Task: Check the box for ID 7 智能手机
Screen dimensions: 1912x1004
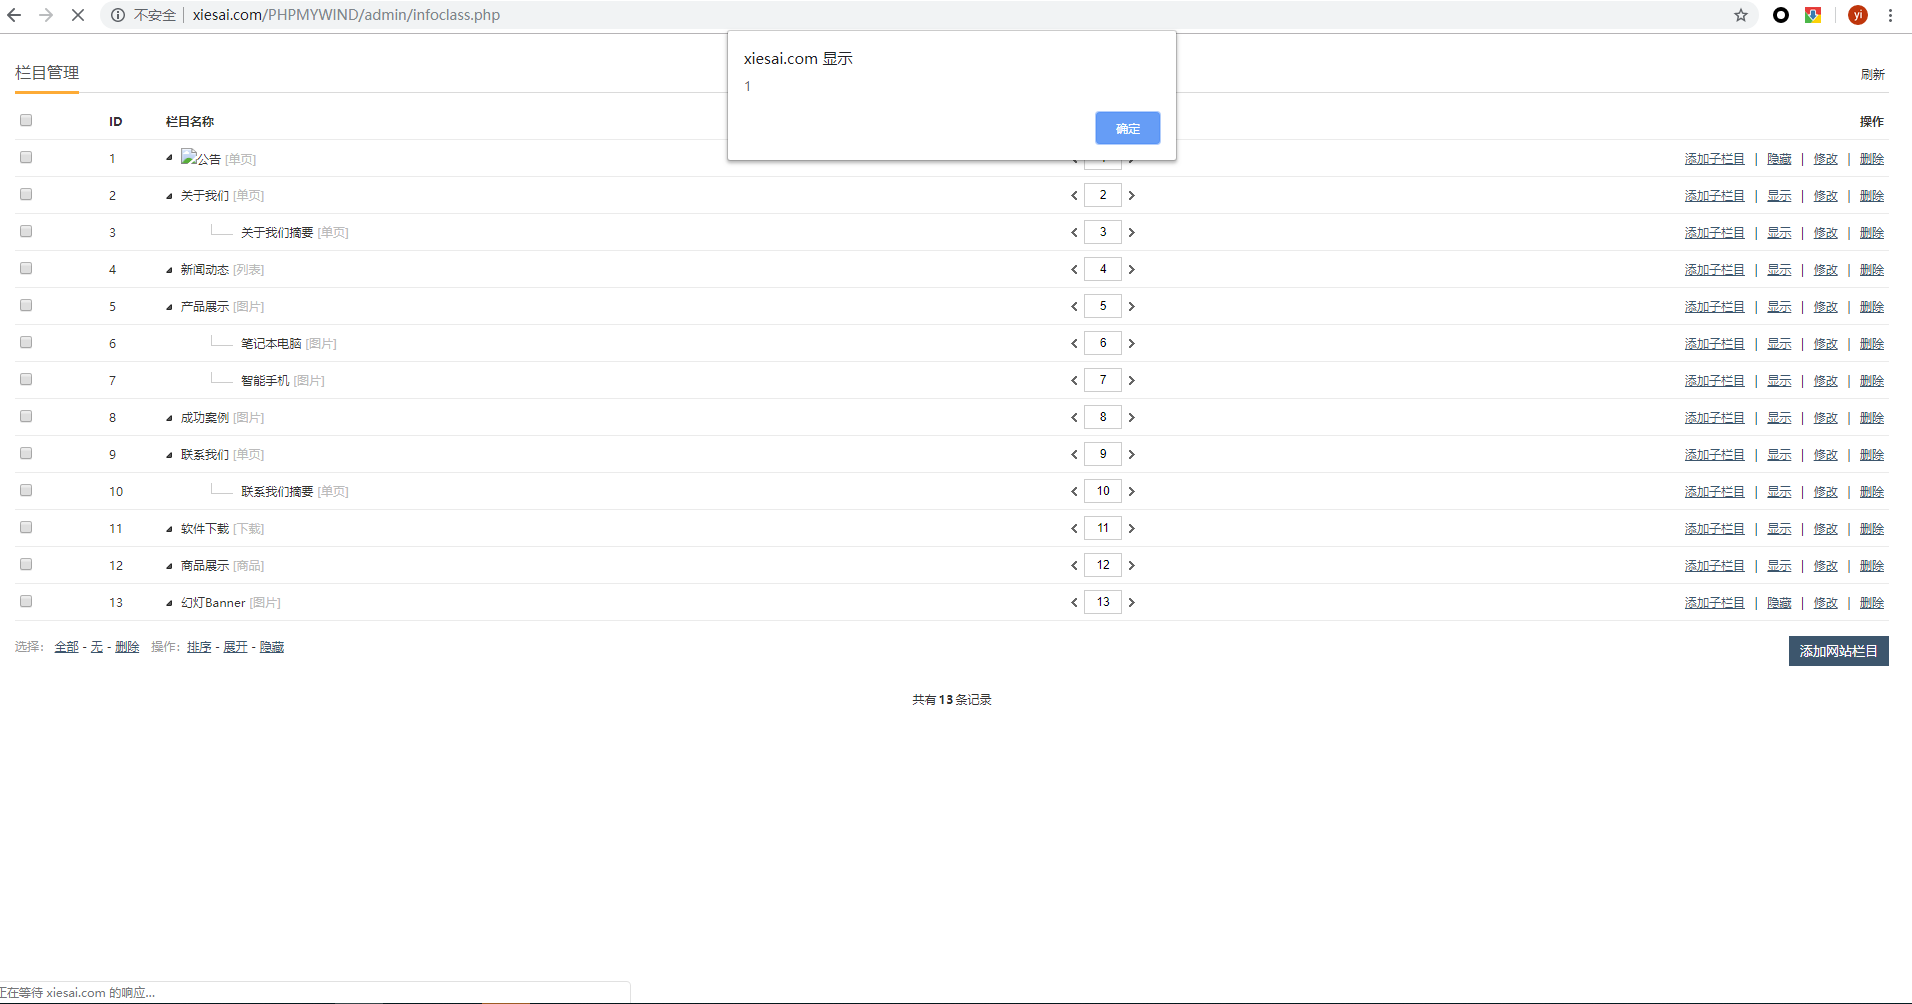Action: click(x=26, y=380)
